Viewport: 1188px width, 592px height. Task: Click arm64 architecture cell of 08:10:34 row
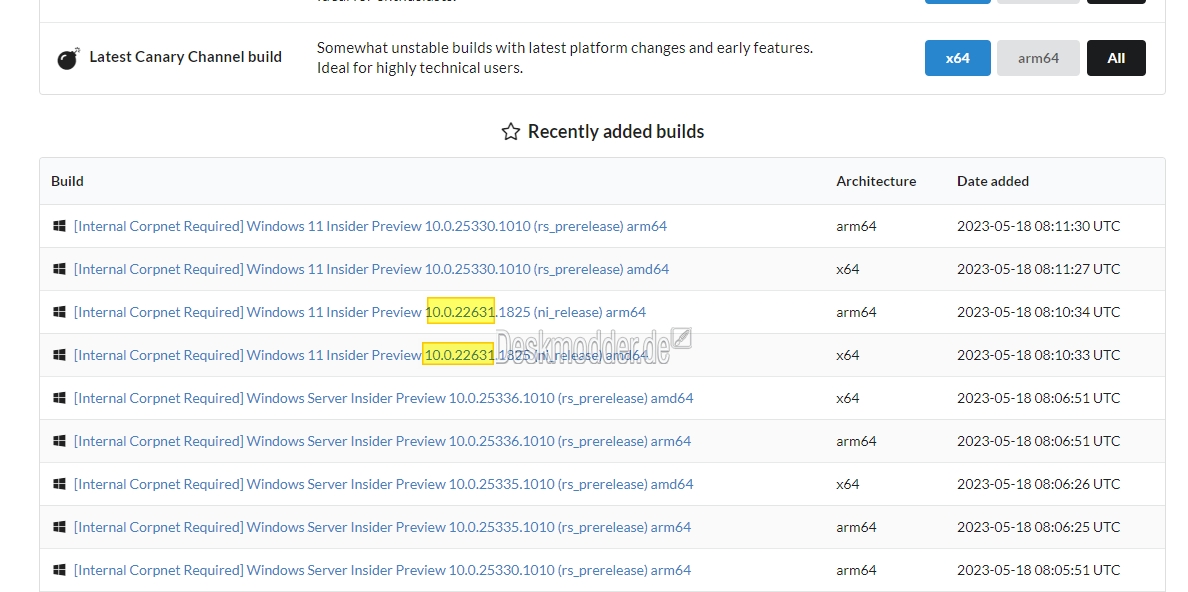[856, 312]
